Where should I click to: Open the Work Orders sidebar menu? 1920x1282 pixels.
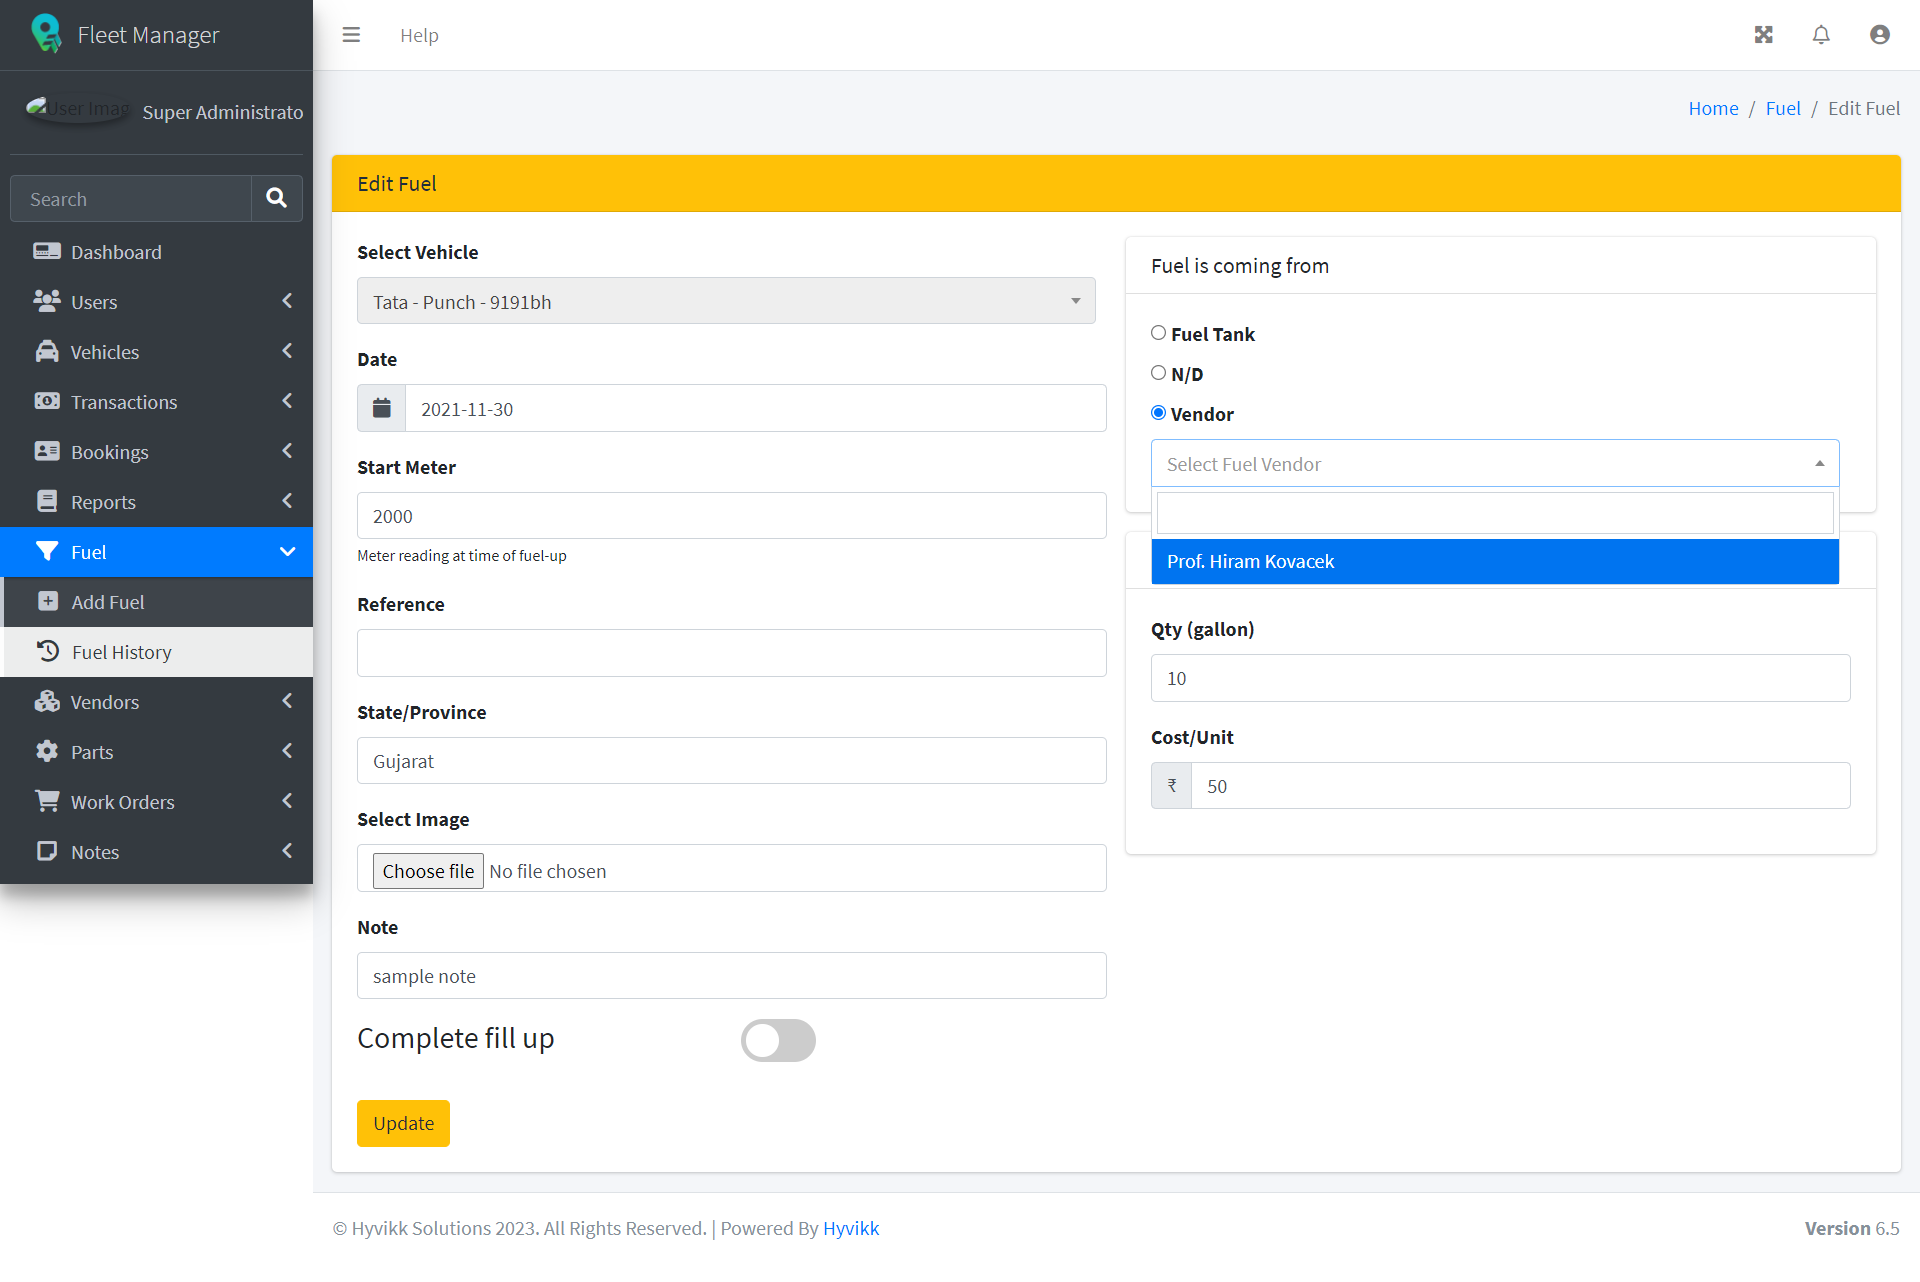[156, 802]
